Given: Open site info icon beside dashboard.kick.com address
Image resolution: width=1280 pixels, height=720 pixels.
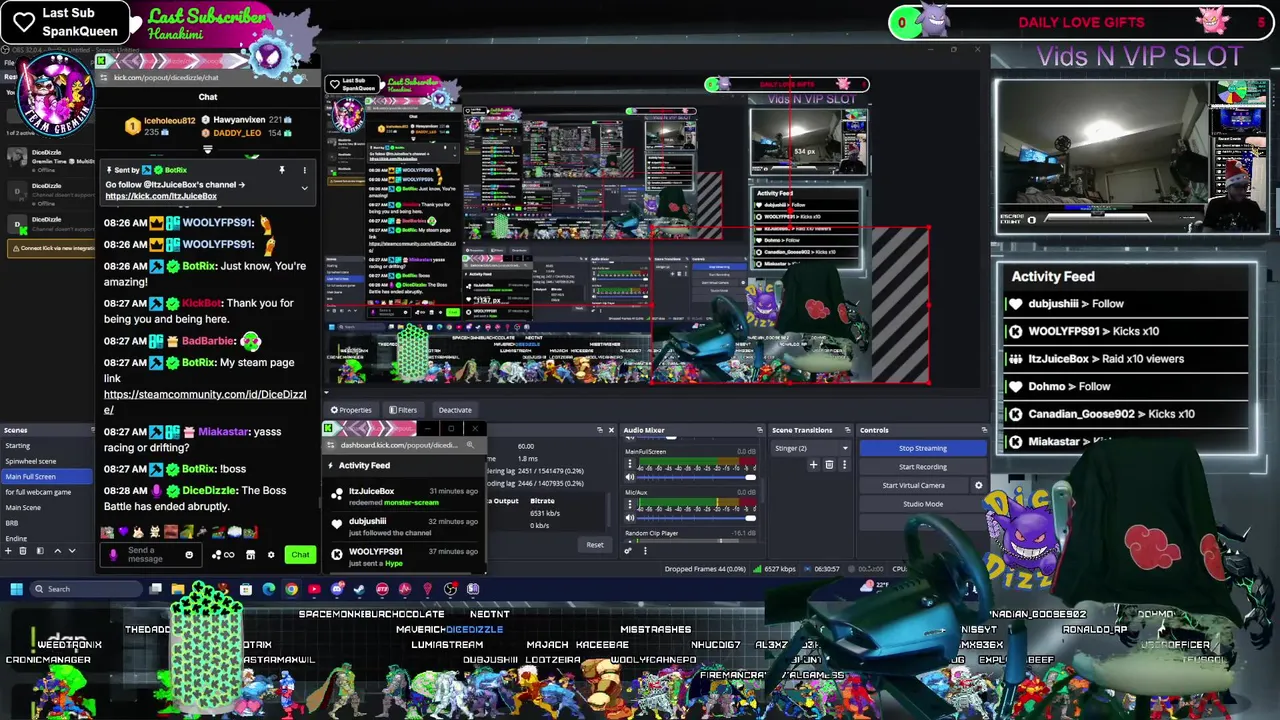Looking at the screenshot, I should pos(331,445).
